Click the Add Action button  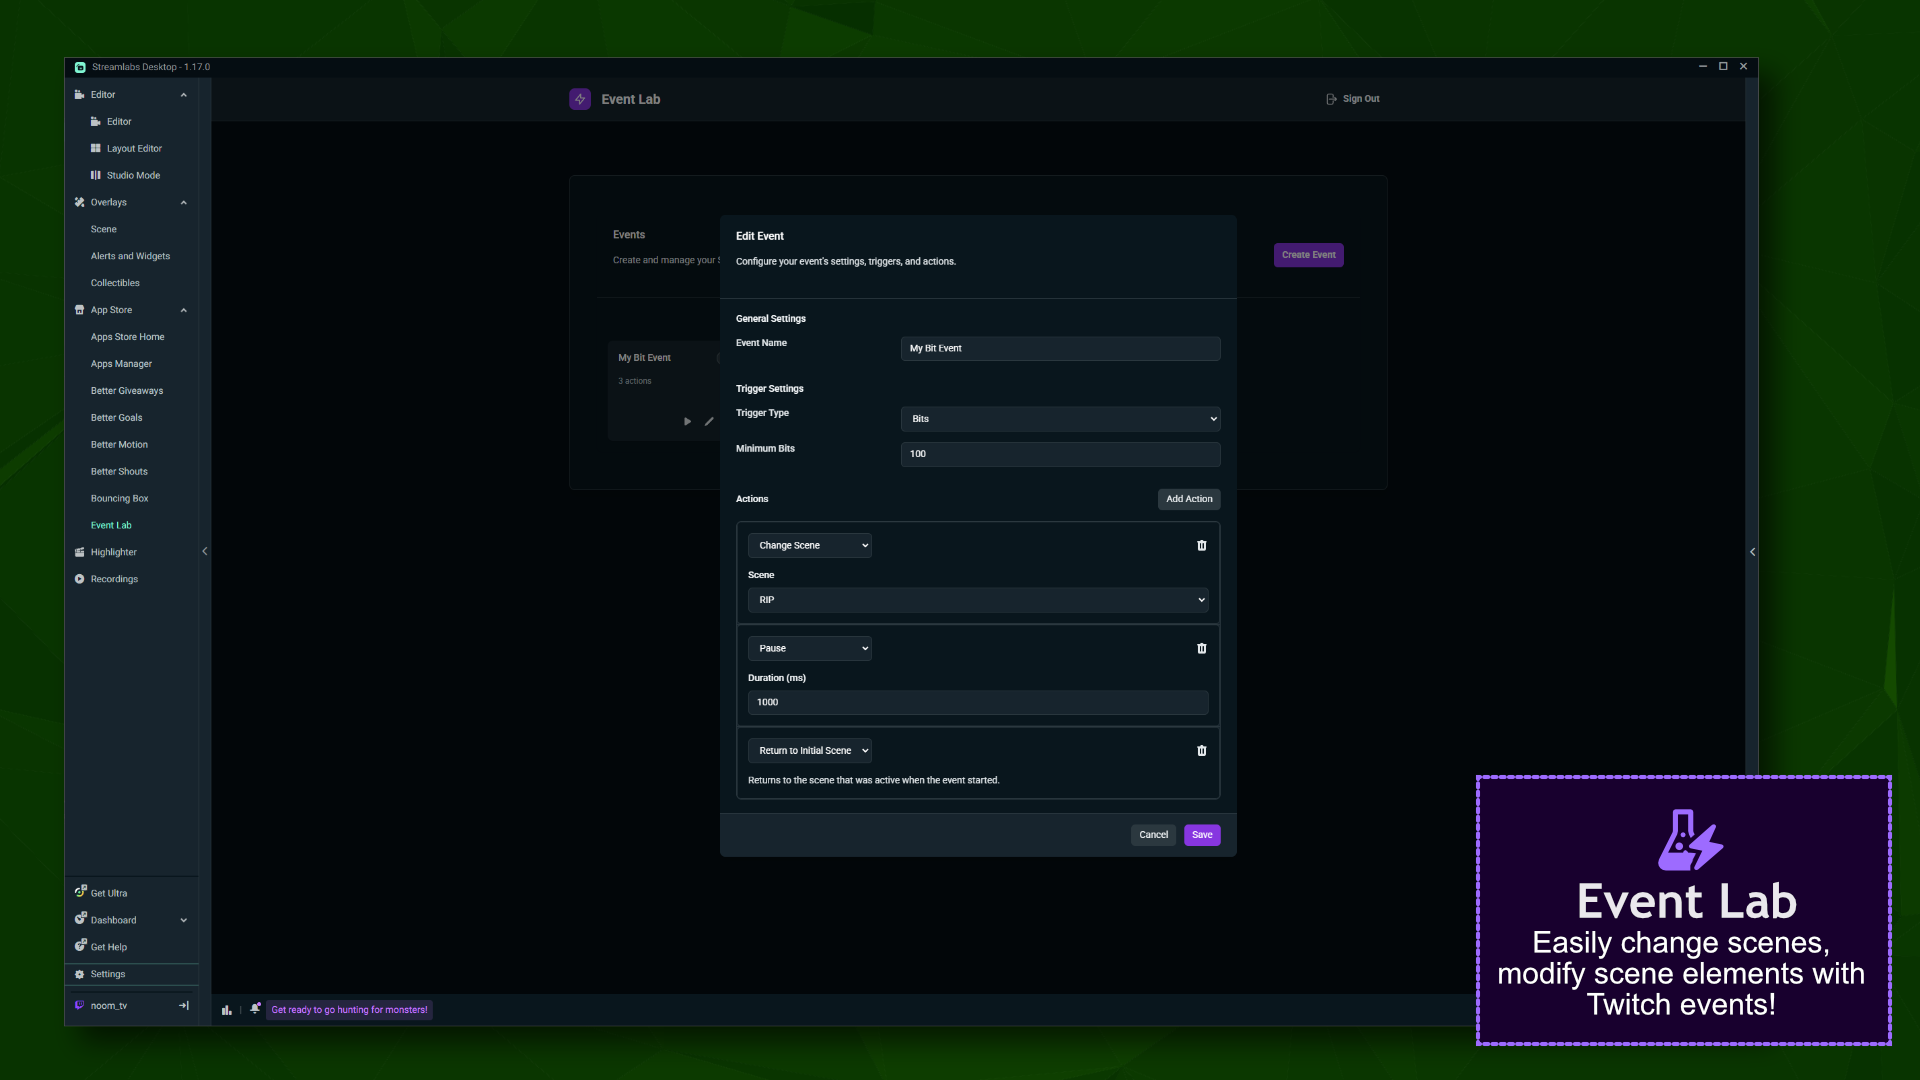(1188, 498)
